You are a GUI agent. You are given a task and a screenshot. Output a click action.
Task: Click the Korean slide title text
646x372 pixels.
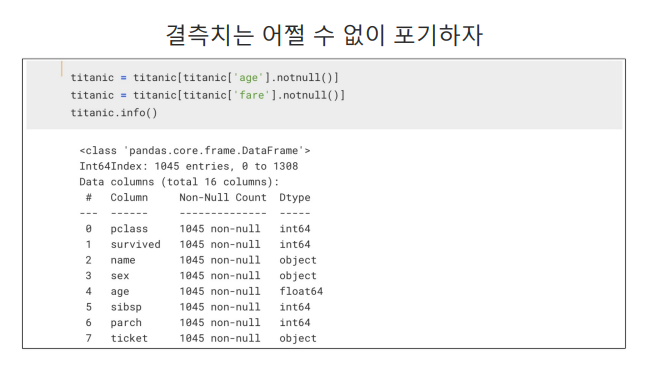coord(324,35)
